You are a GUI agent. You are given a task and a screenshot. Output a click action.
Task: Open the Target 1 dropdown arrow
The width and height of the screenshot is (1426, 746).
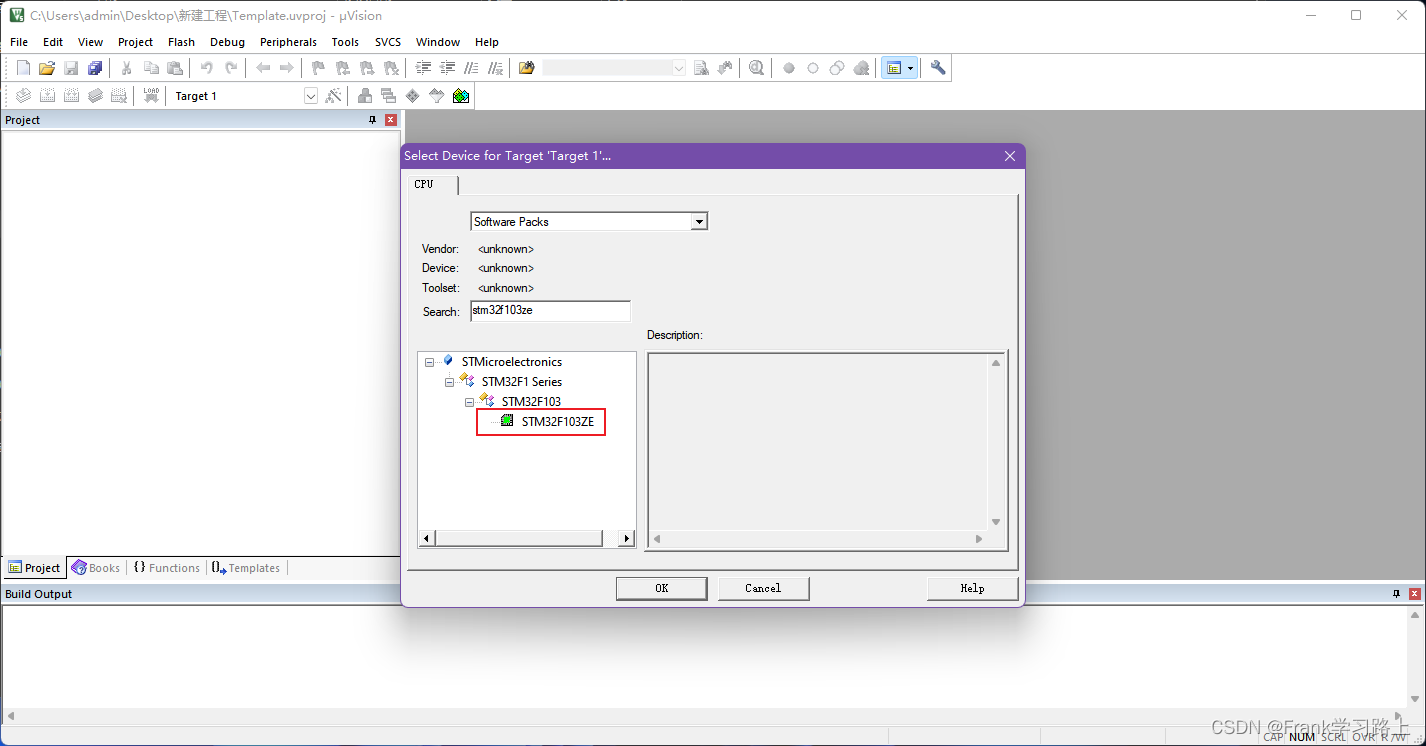click(311, 96)
